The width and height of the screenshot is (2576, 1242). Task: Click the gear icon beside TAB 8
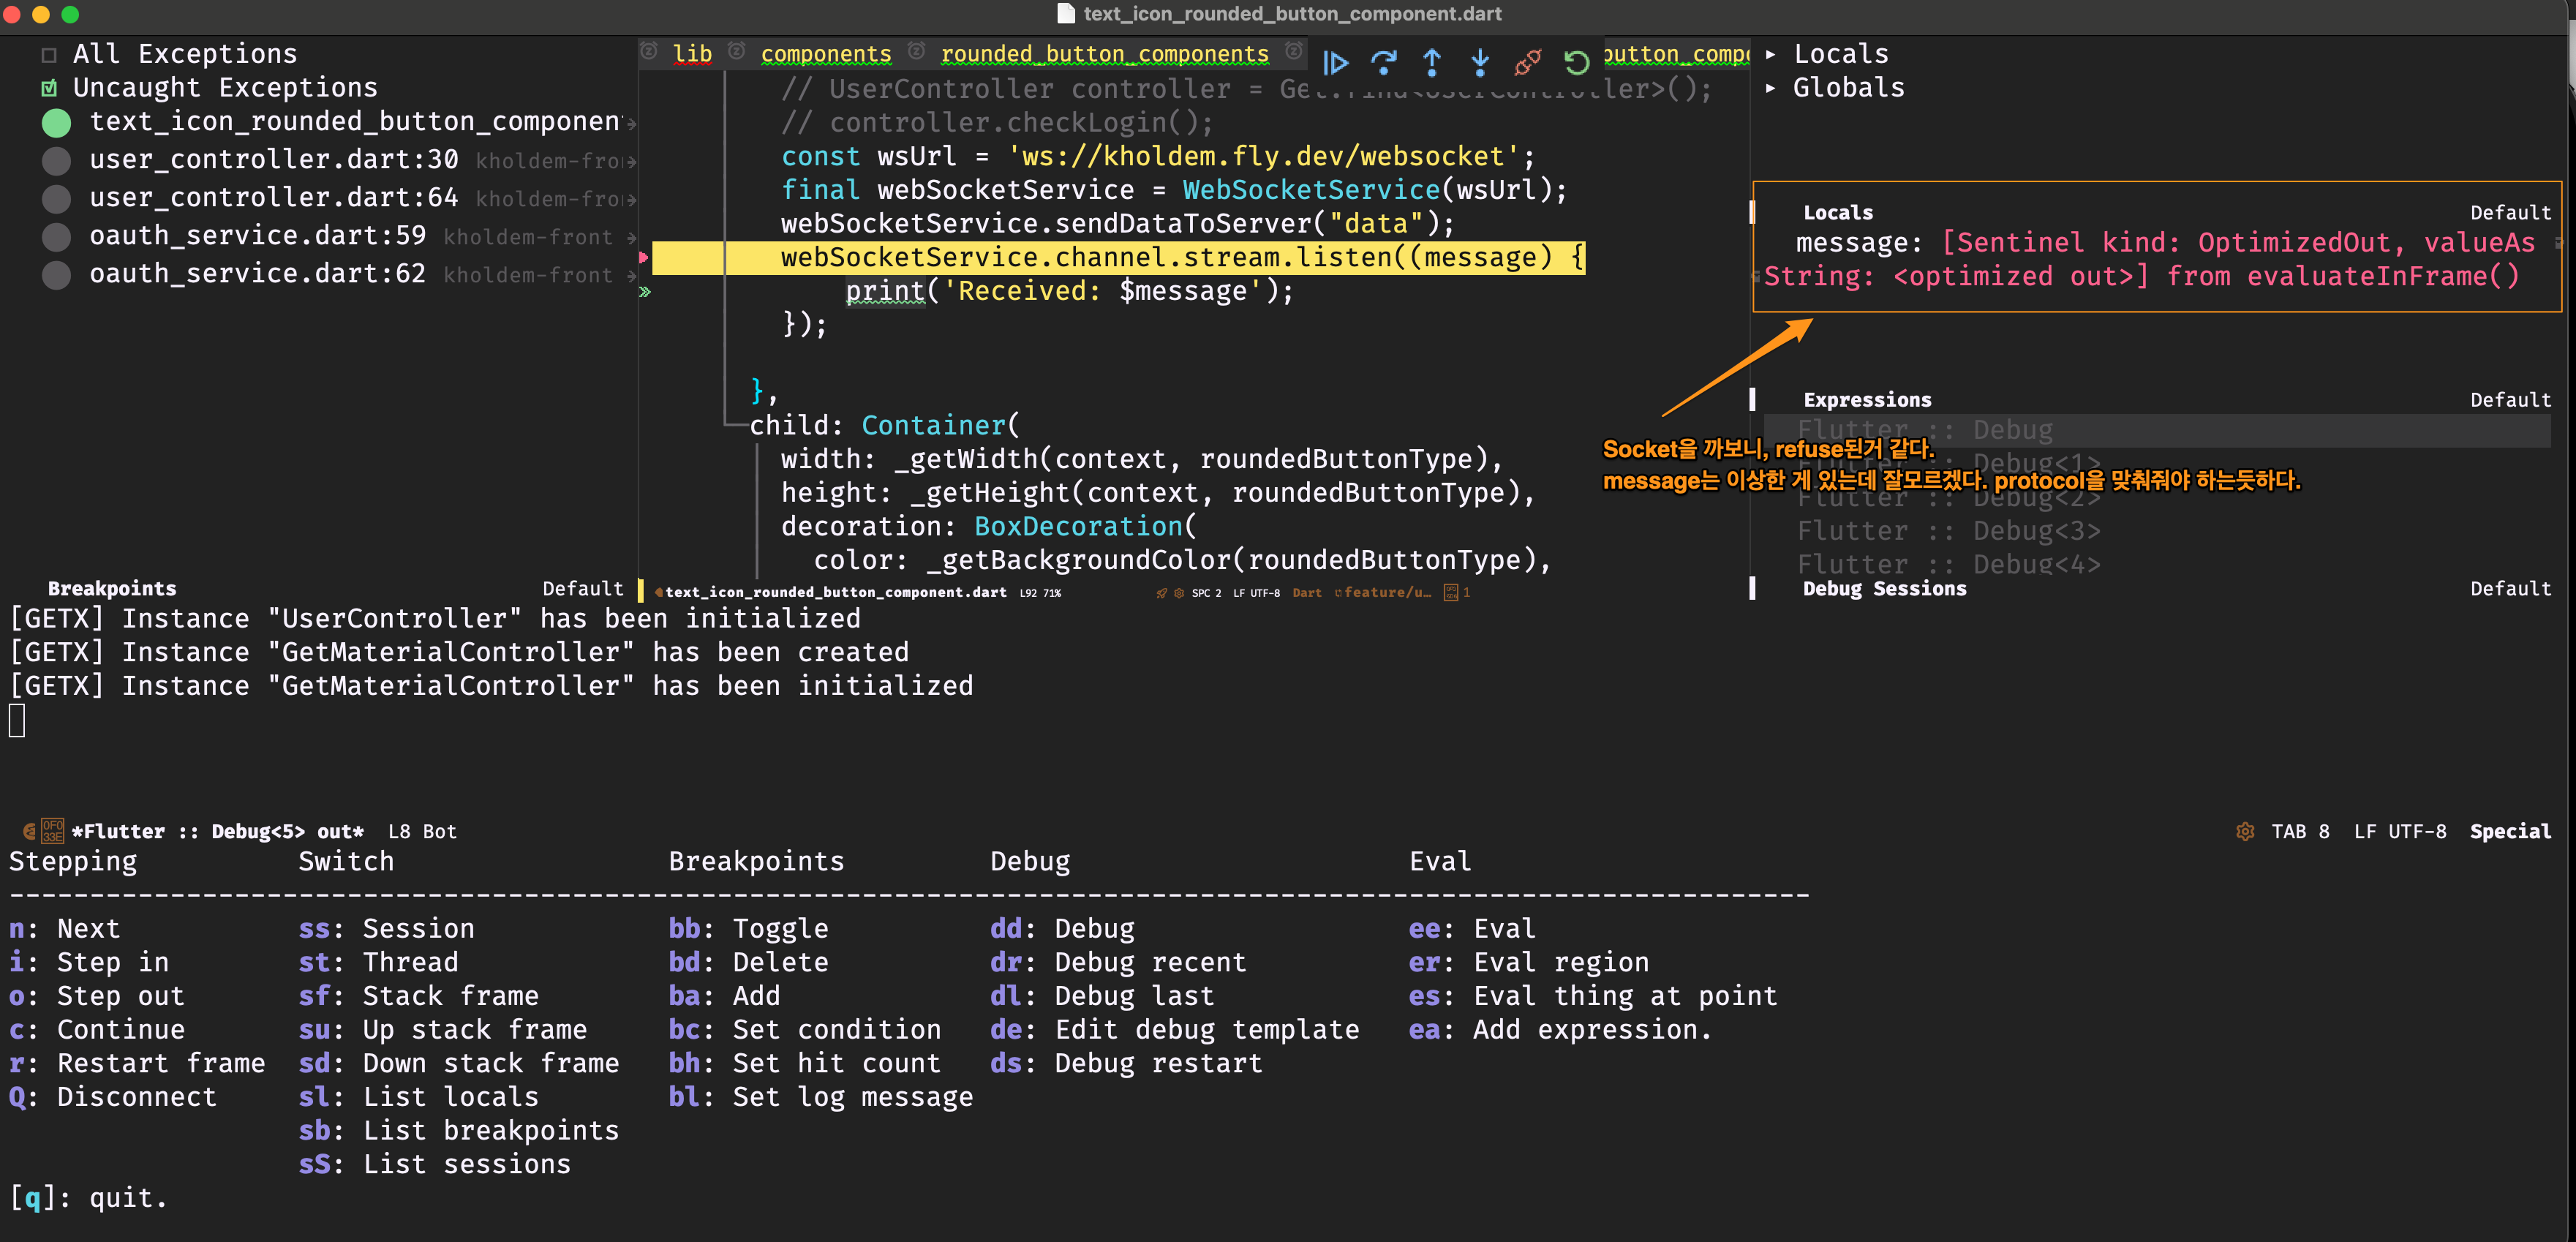[x=2245, y=831]
